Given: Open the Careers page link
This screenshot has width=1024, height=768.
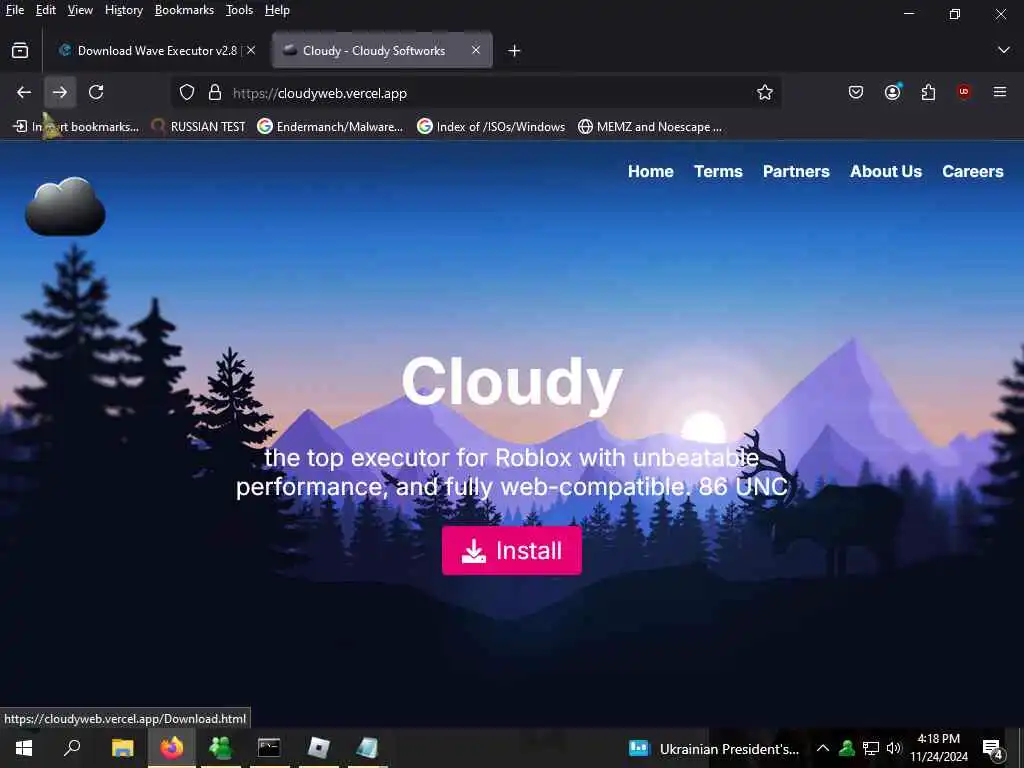Looking at the screenshot, I should click(x=972, y=171).
